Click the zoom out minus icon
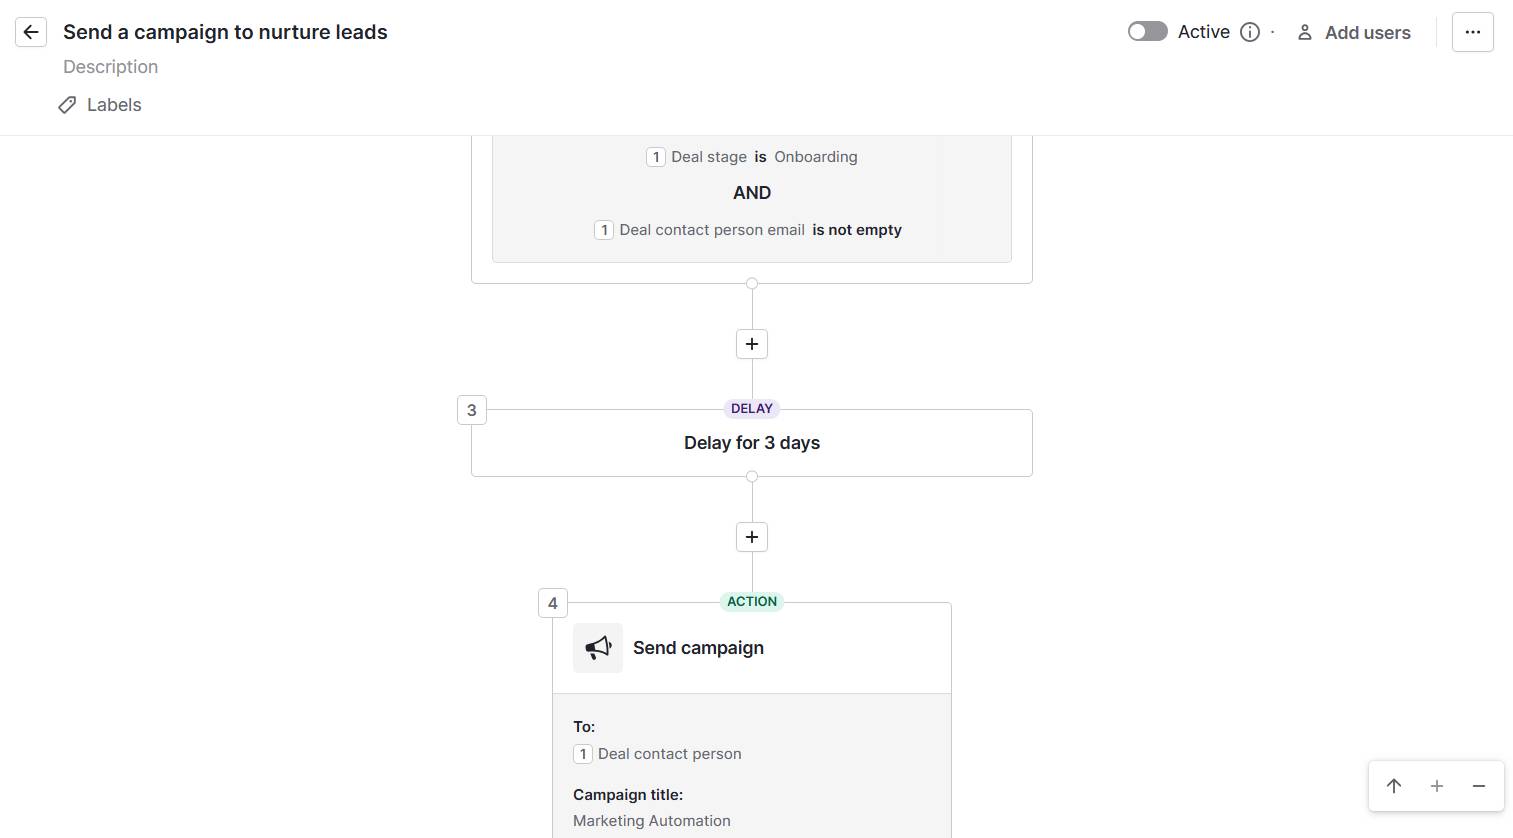This screenshot has width=1513, height=838. (x=1479, y=786)
